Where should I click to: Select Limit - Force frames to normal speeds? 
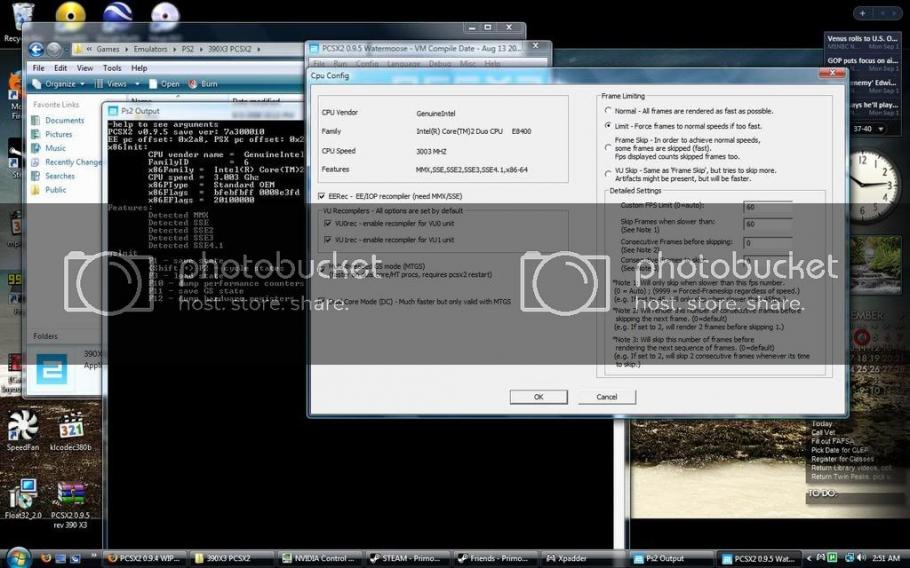pos(608,125)
